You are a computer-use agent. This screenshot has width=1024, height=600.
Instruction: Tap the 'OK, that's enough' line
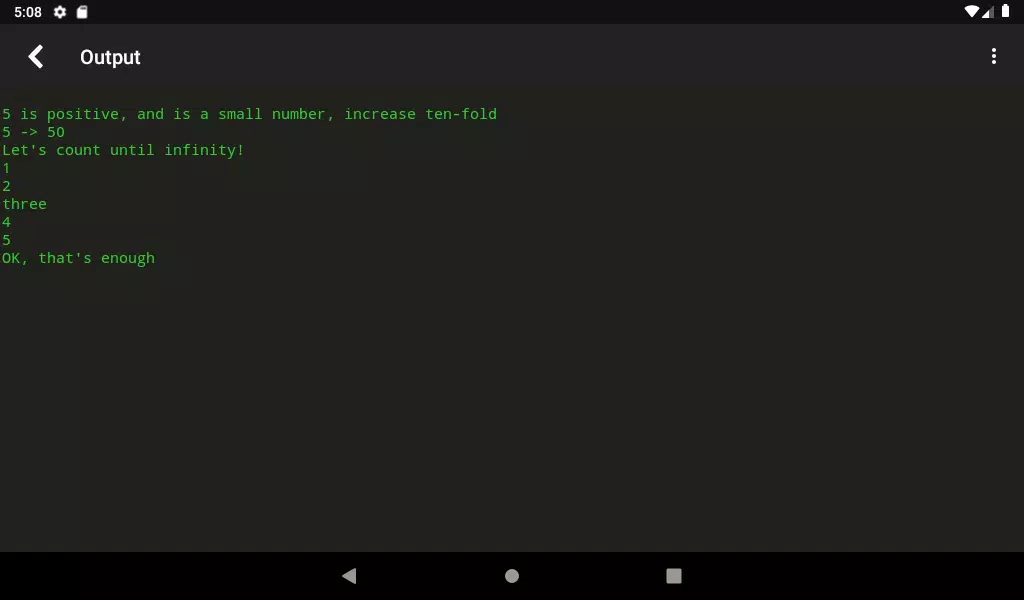[x=78, y=259]
